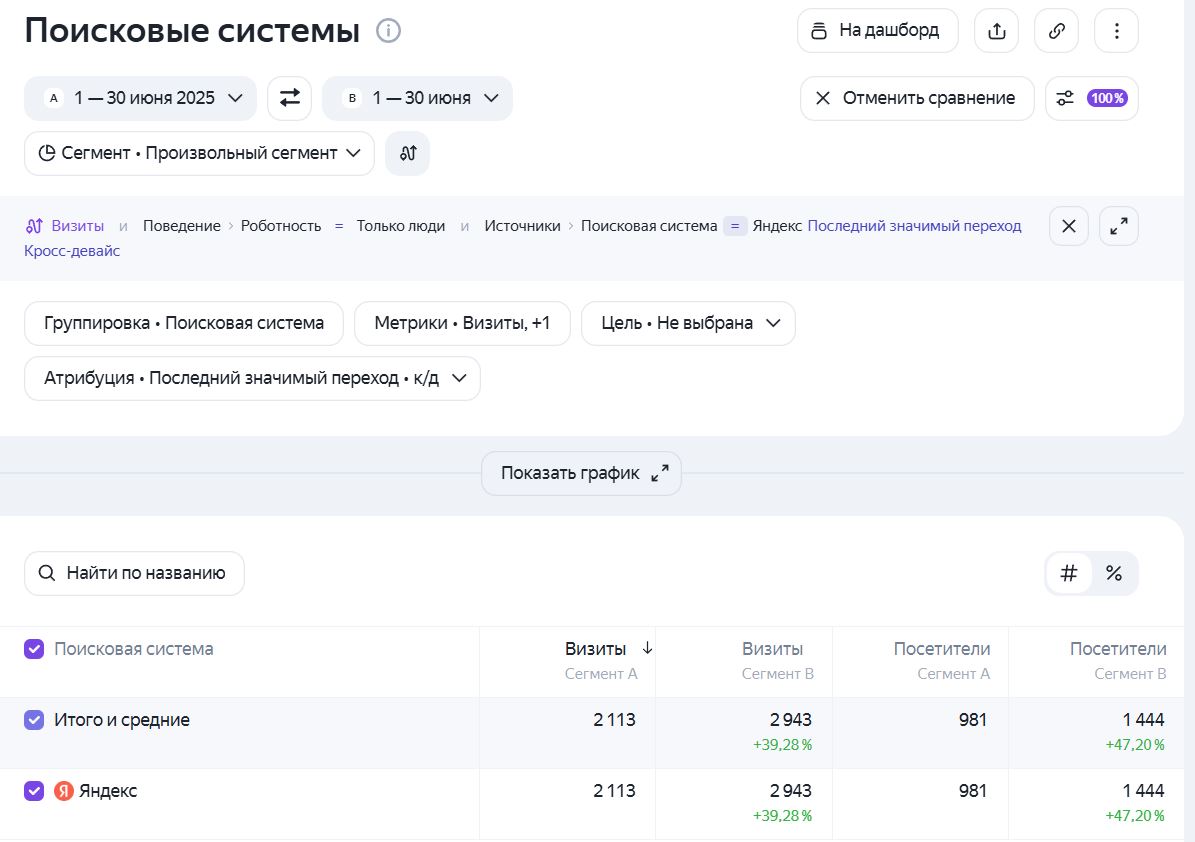This screenshot has height=842, width=1195.
Task: Open the export/share upload icon
Action: pyautogui.click(x=996, y=31)
